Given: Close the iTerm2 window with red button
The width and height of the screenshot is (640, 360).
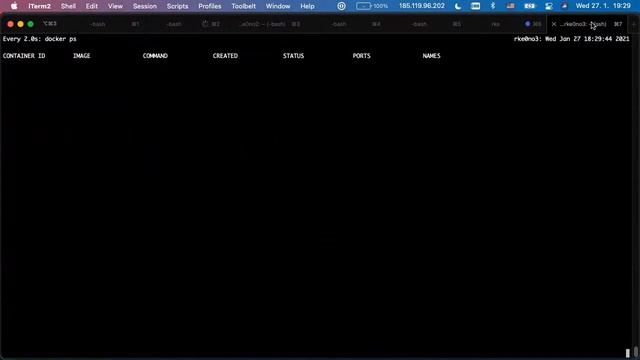Looking at the screenshot, I should coord(11,24).
